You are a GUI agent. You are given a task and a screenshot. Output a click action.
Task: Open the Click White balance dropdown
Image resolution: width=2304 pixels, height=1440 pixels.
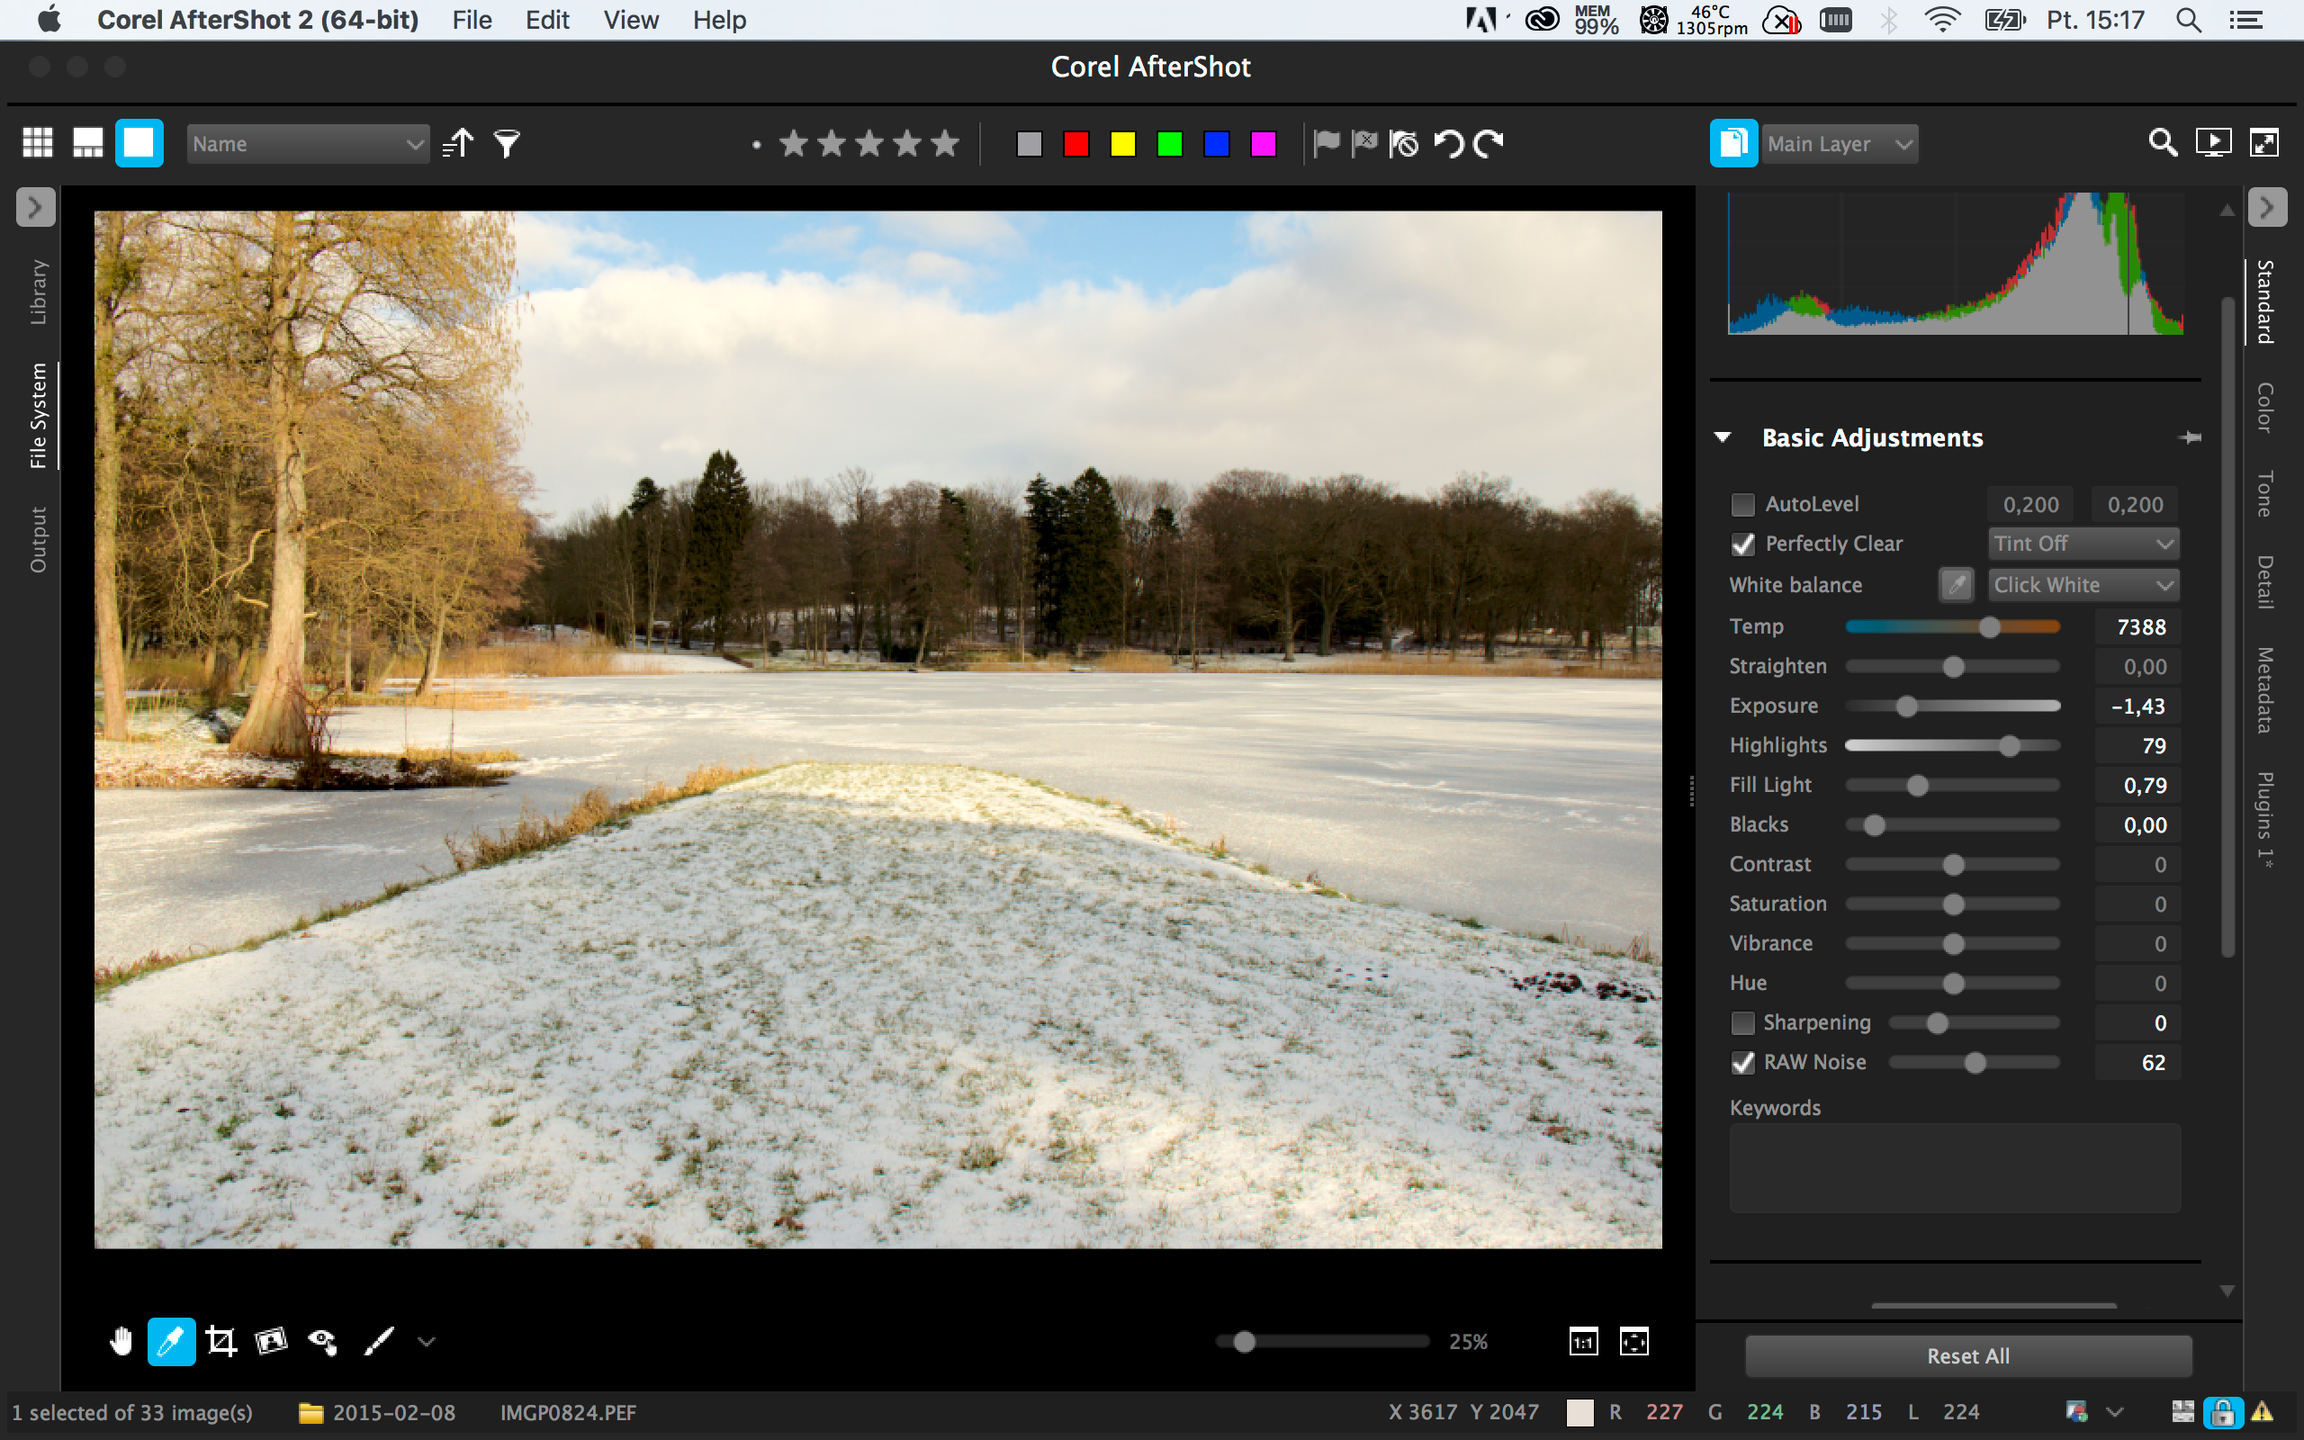pos(2083,585)
